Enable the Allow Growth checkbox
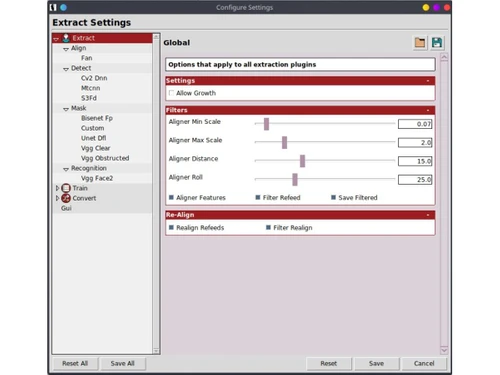Viewport: 500px width, 375px height. tap(171, 93)
